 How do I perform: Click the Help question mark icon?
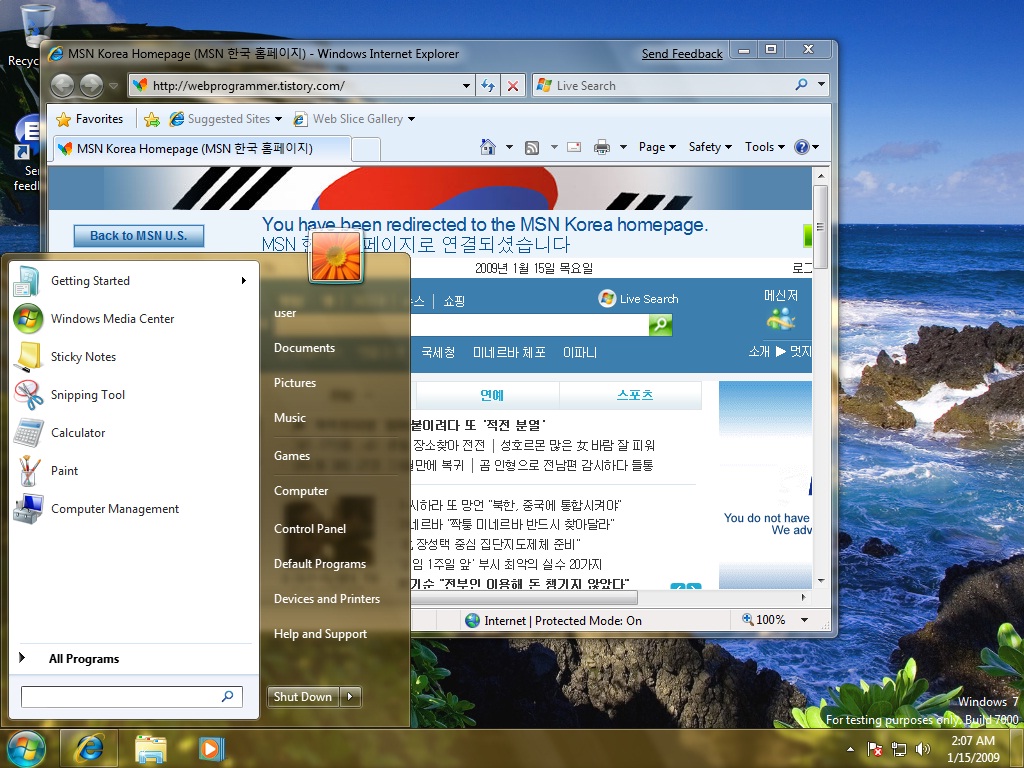coord(801,147)
